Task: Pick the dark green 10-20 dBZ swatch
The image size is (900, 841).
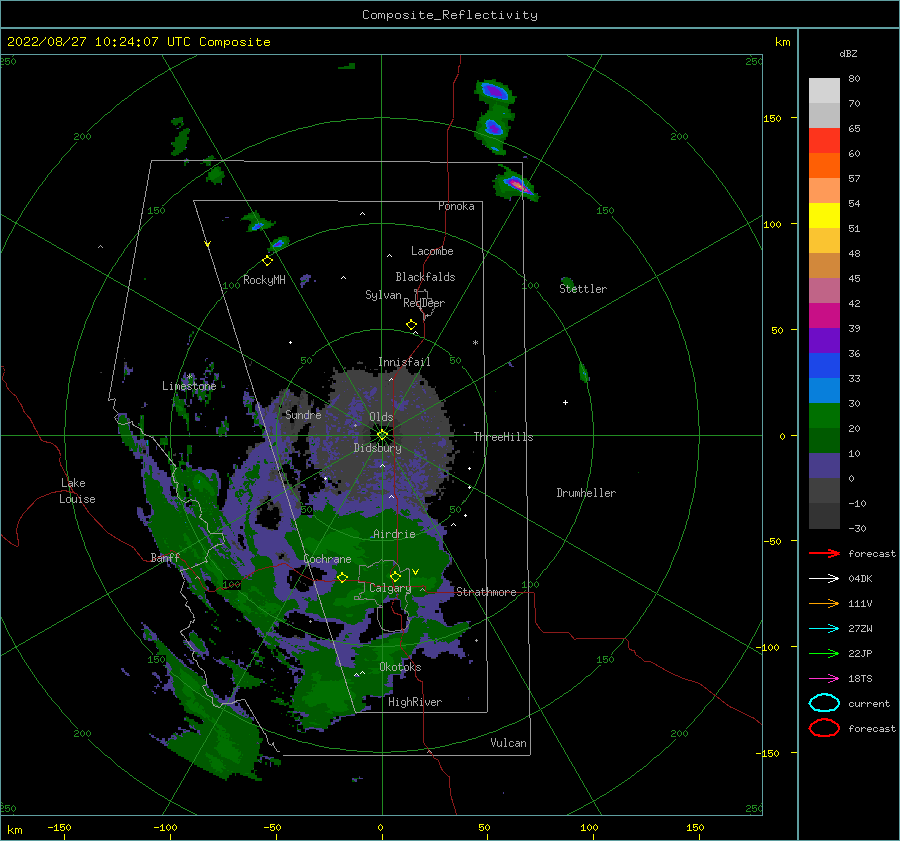Action: [x=824, y=441]
